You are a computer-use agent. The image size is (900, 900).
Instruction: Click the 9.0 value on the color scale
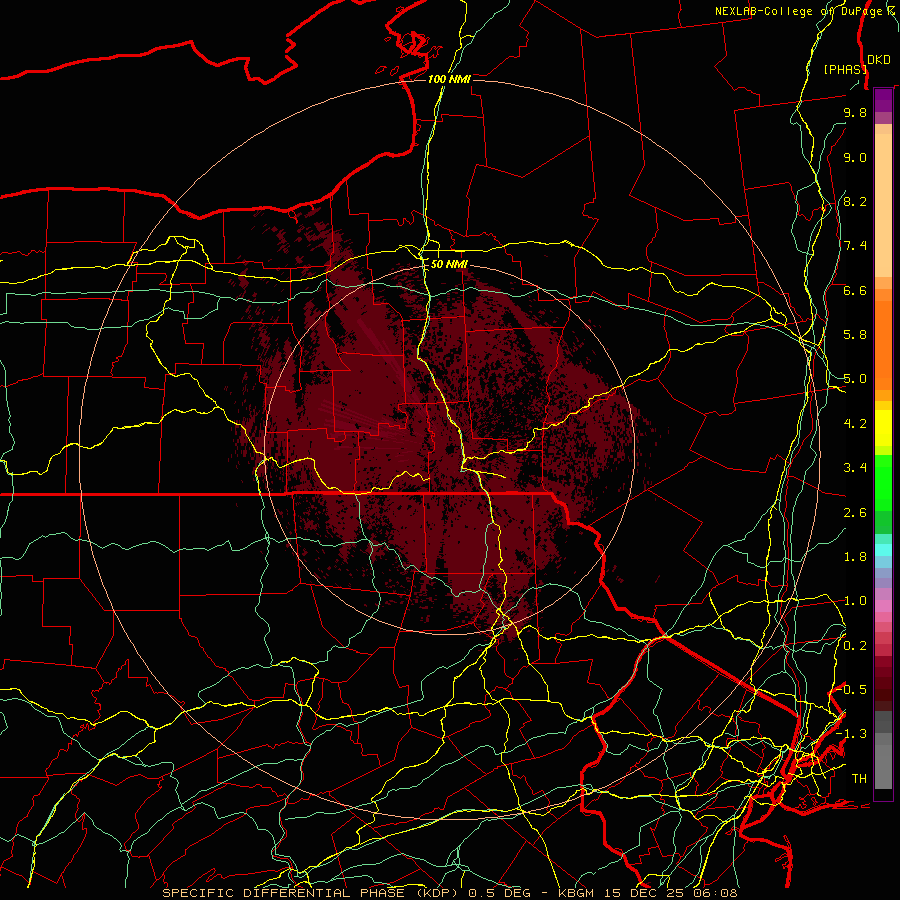855,157
